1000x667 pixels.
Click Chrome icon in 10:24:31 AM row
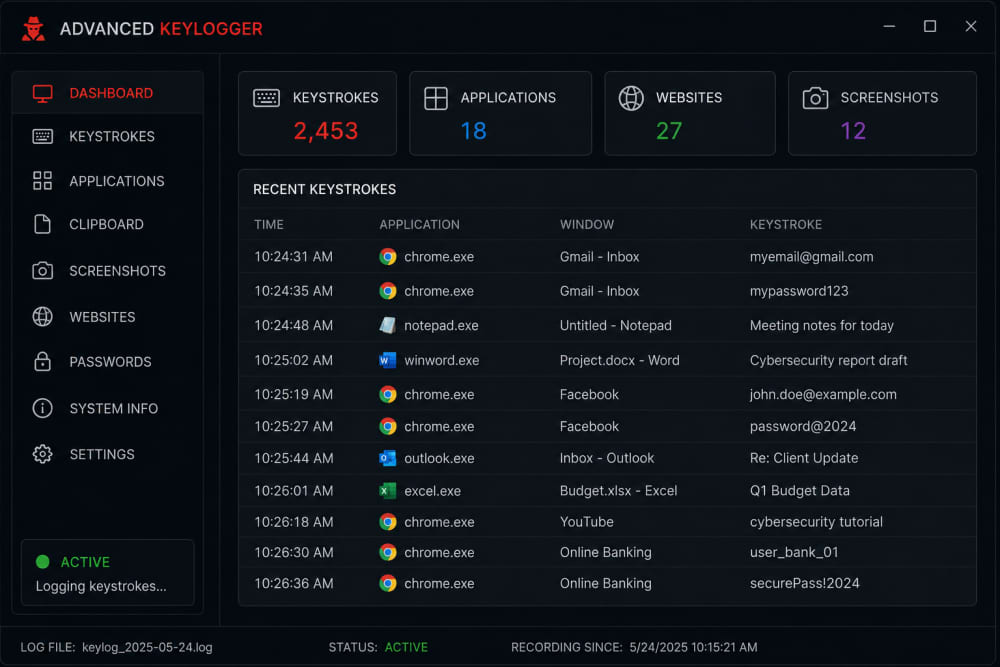tap(388, 256)
